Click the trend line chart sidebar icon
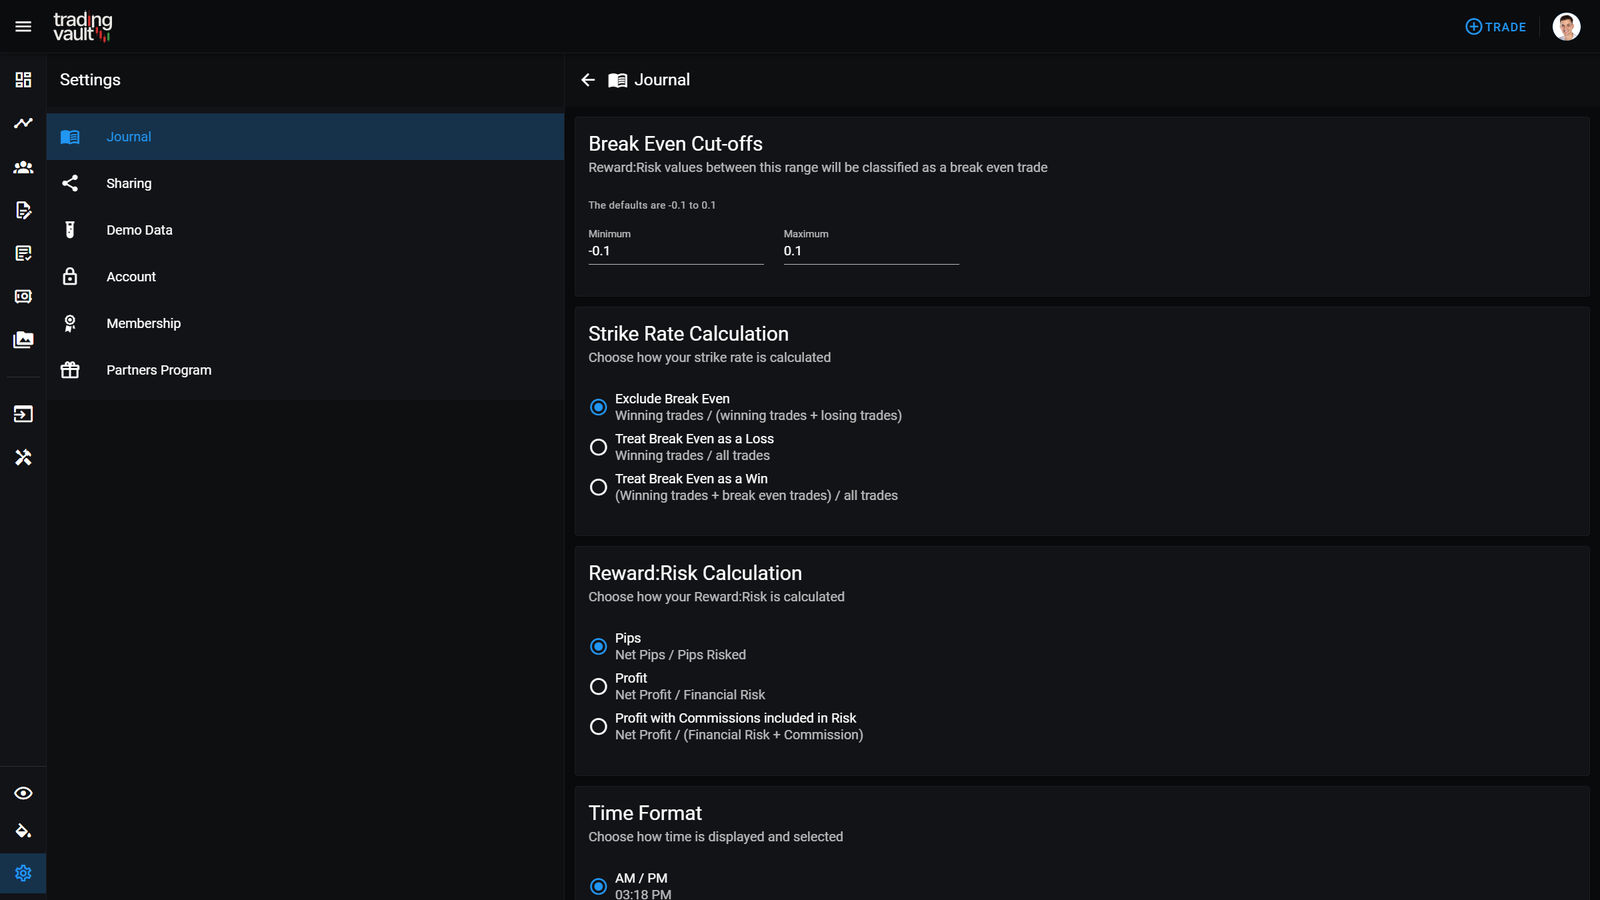Image resolution: width=1600 pixels, height=900 pixels. 23,123
